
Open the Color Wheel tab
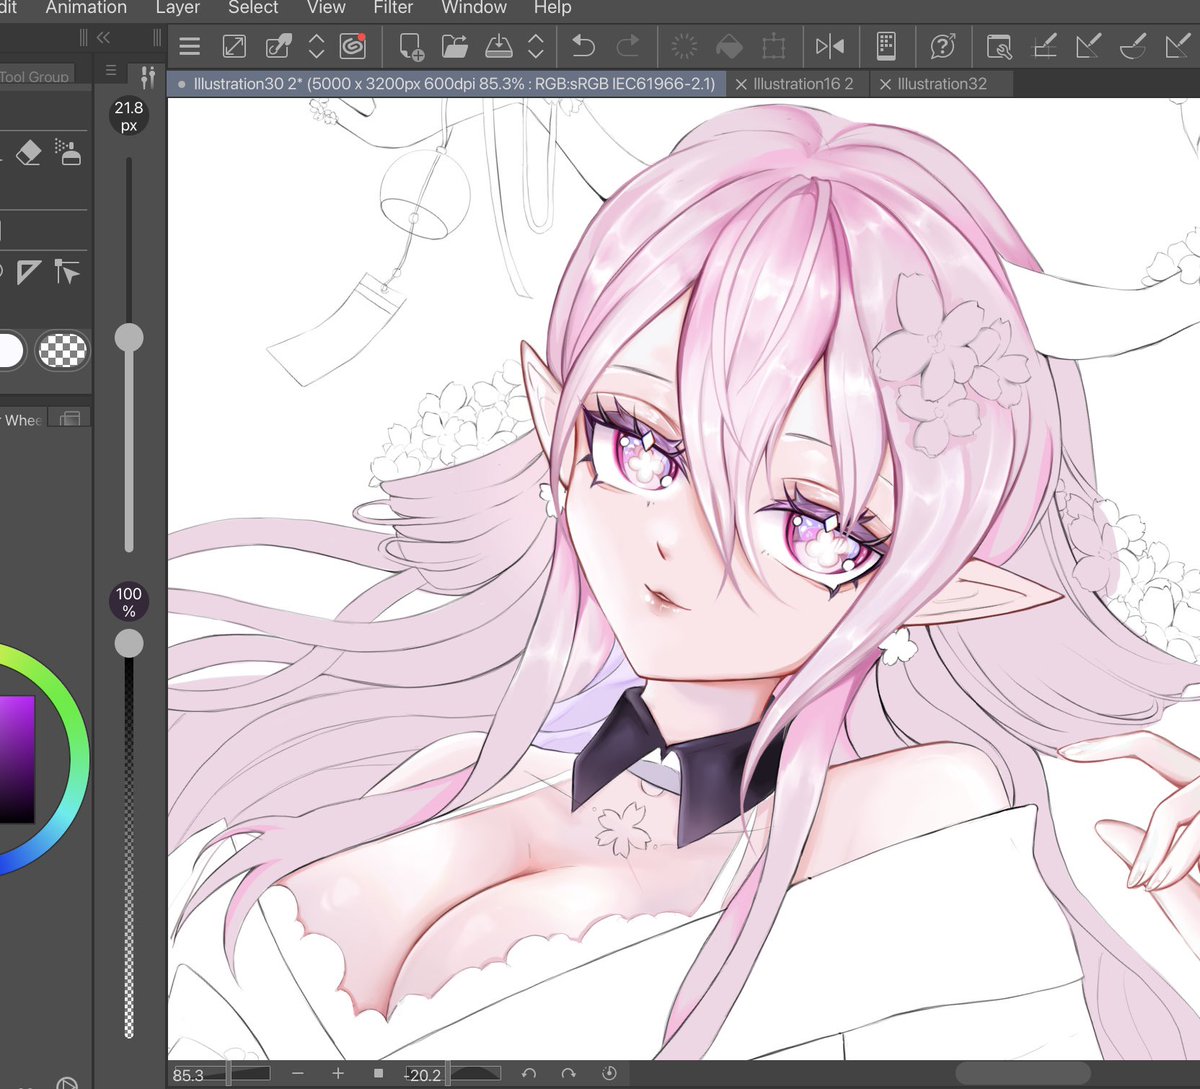(x=22, y=420)
